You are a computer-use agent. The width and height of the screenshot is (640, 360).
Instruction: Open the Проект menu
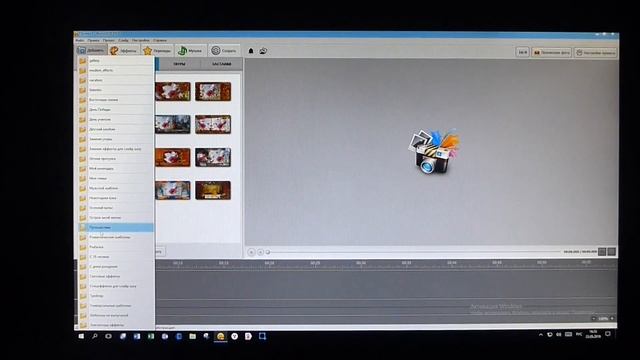click(109, 40)
